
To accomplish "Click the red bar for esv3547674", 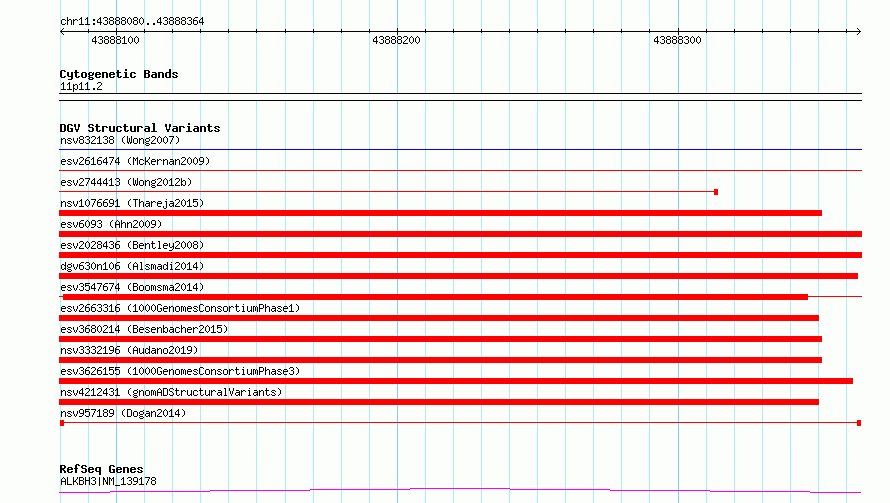I will pyautogui.click(x=435, y=297).
